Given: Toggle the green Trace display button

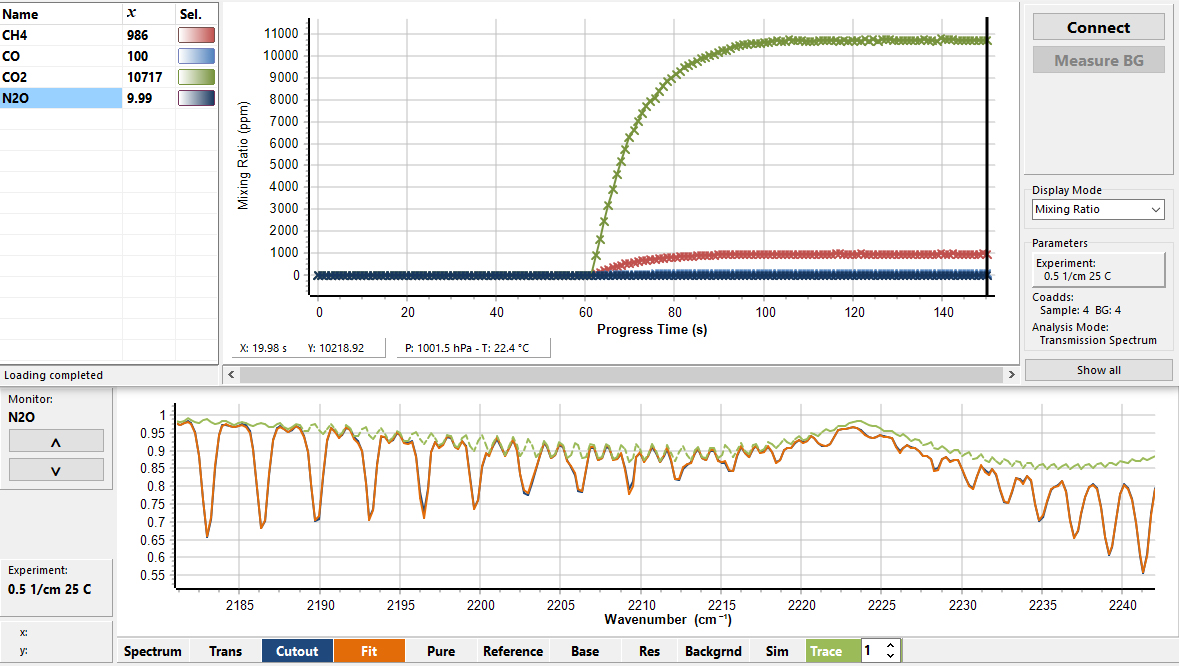Looking at the screenshot, I should pos(825,651).
